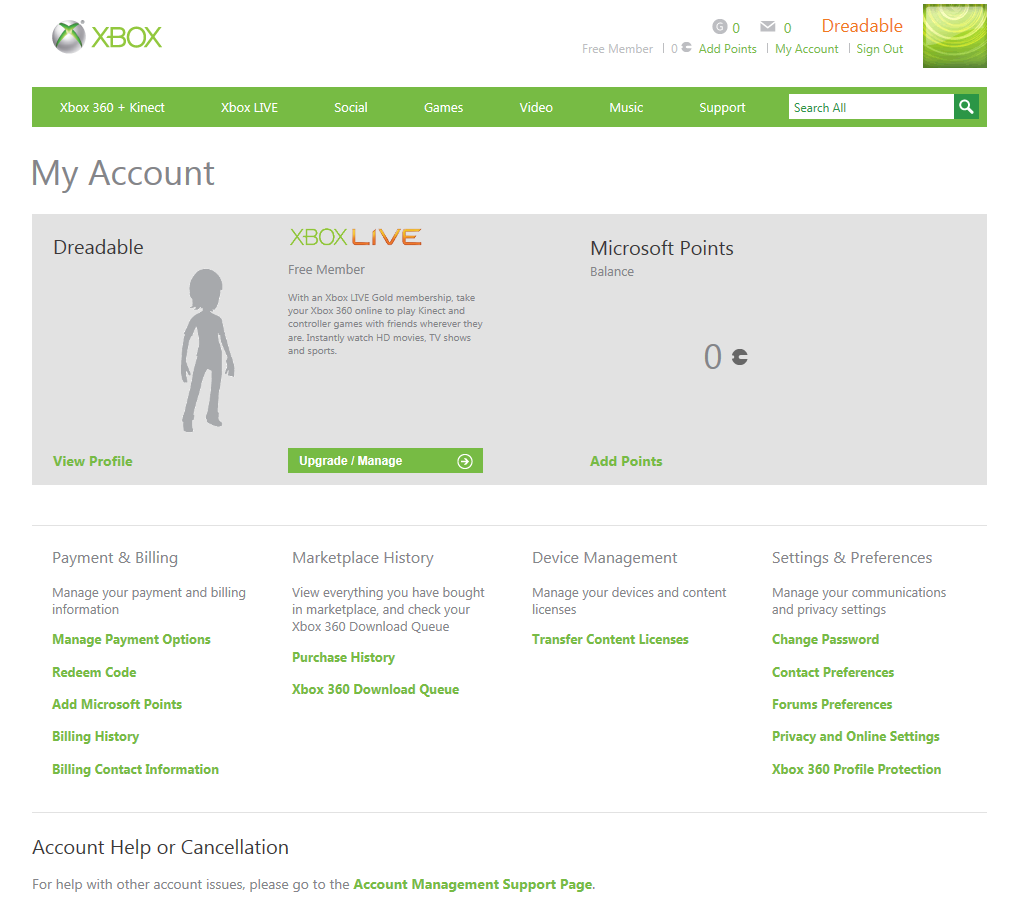Screen dimensions: 1034x902
Task: Click the large Microsoft Points balance 0
Action: click(712, 357)
